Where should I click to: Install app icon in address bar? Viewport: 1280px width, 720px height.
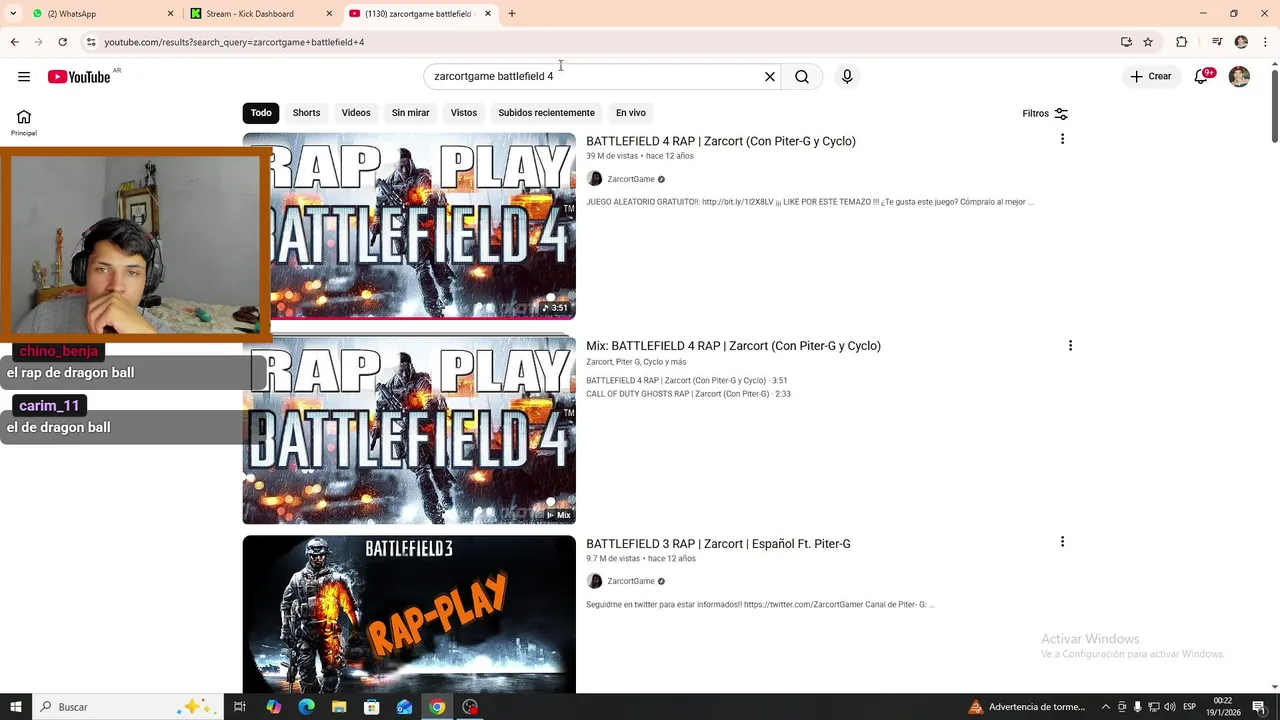click(x=1126, y=42)
